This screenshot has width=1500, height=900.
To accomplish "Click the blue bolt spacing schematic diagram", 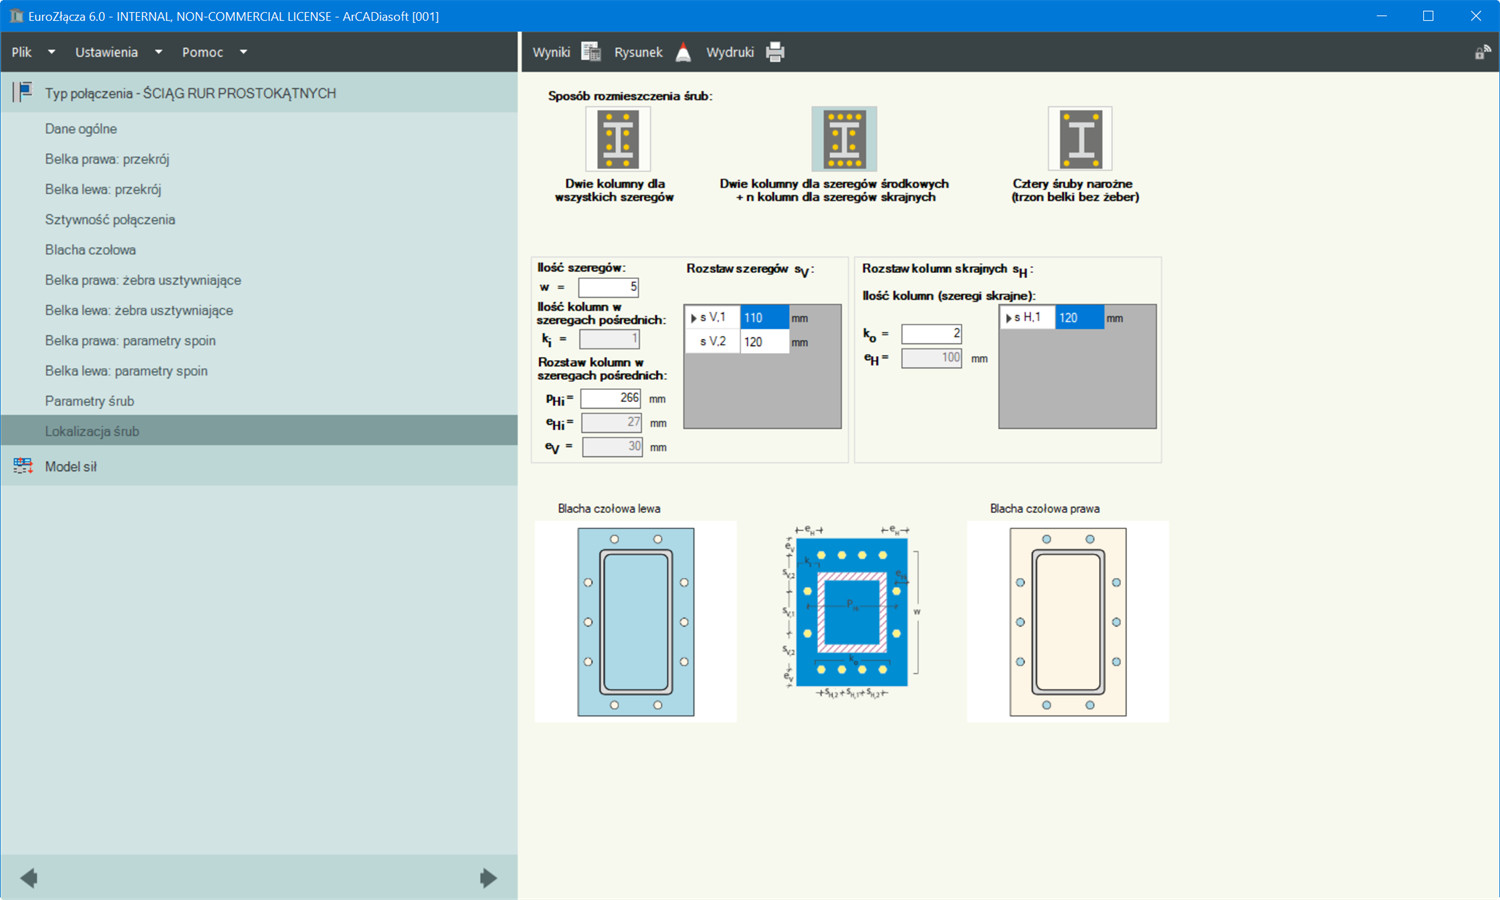I will [x=852, y=610].
